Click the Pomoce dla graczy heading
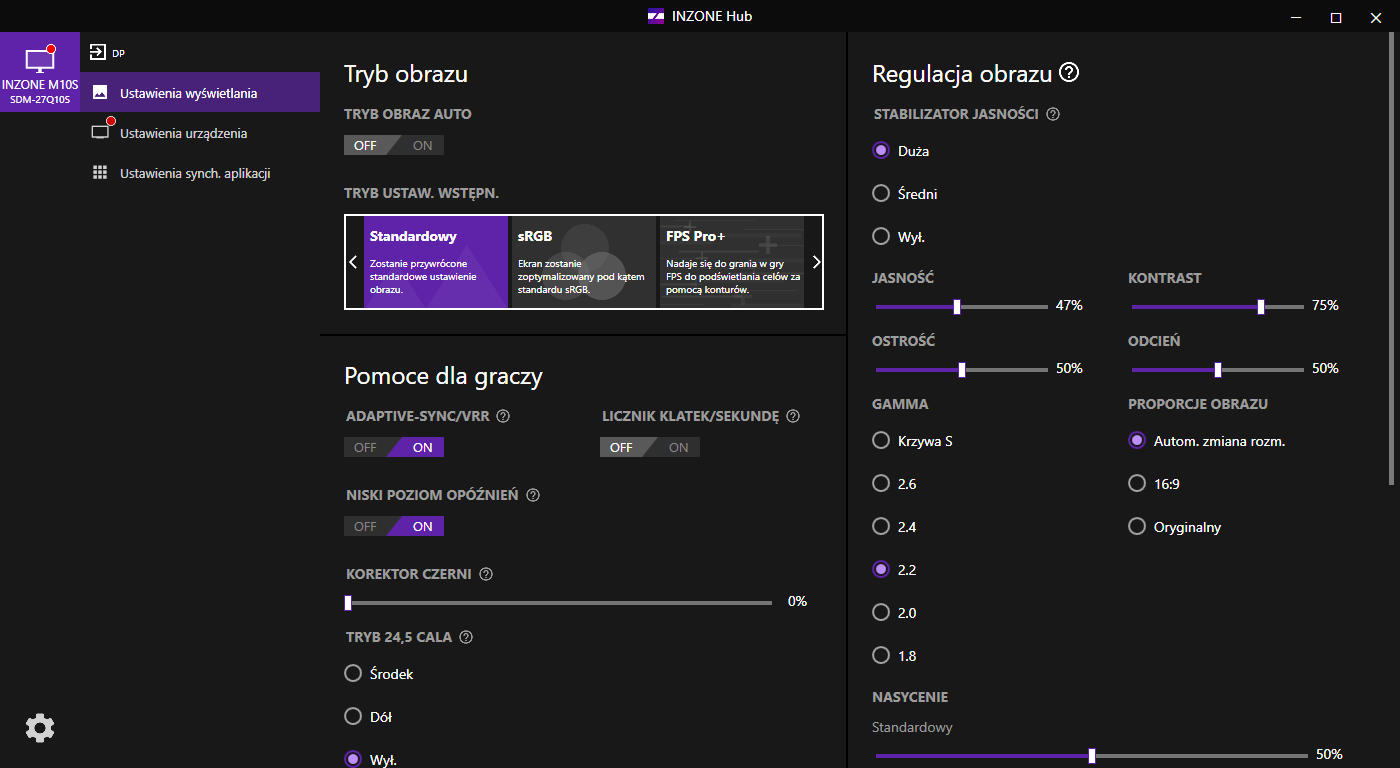Viewport: 1400px width, 768px height. (x=443, y=376)
